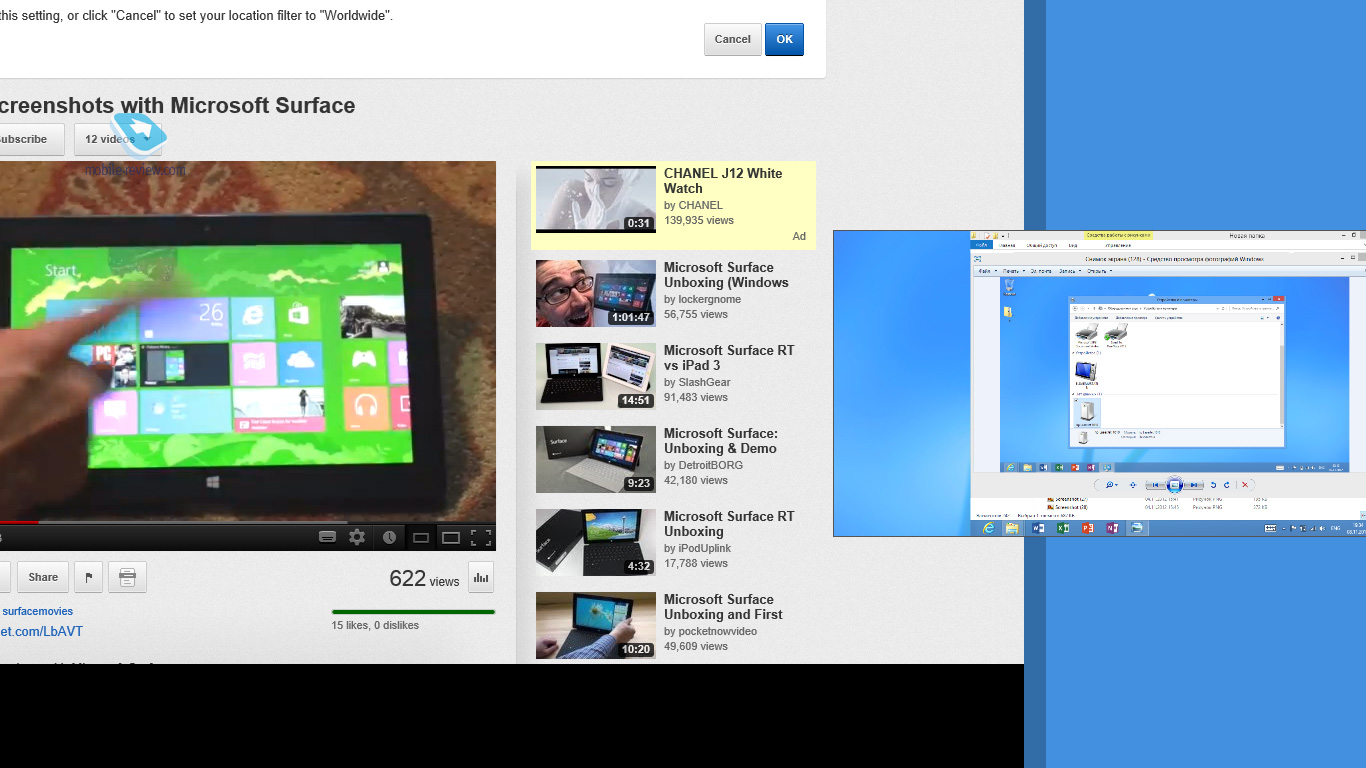The image size is (1366, 768).
Task: Select Вид tab in Explorer ribbon
Action: (1072, 245)
